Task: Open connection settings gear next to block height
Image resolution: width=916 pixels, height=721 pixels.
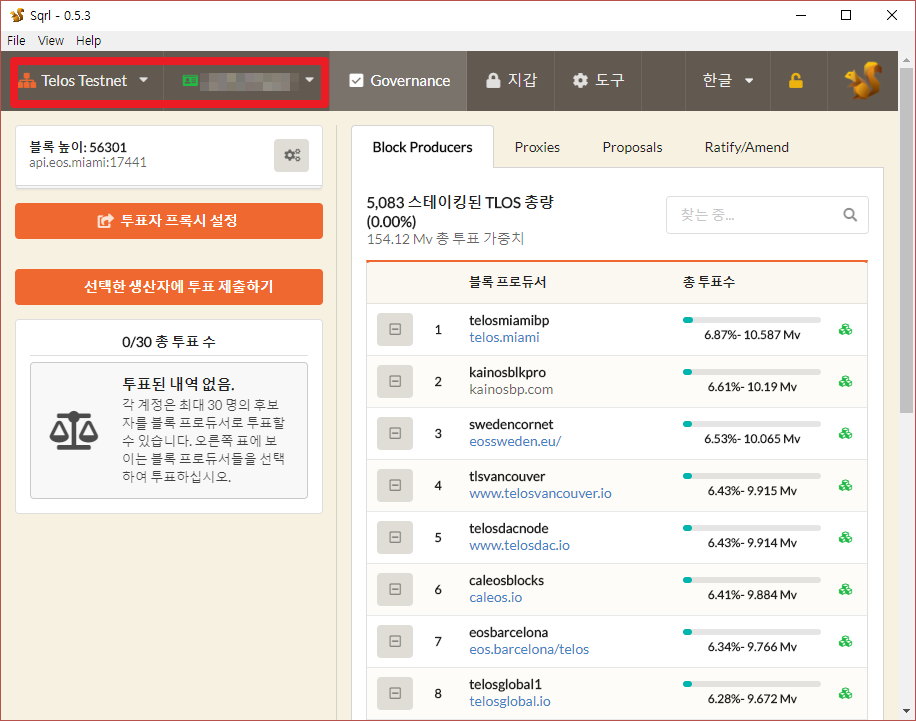Action: coord(292,155)
